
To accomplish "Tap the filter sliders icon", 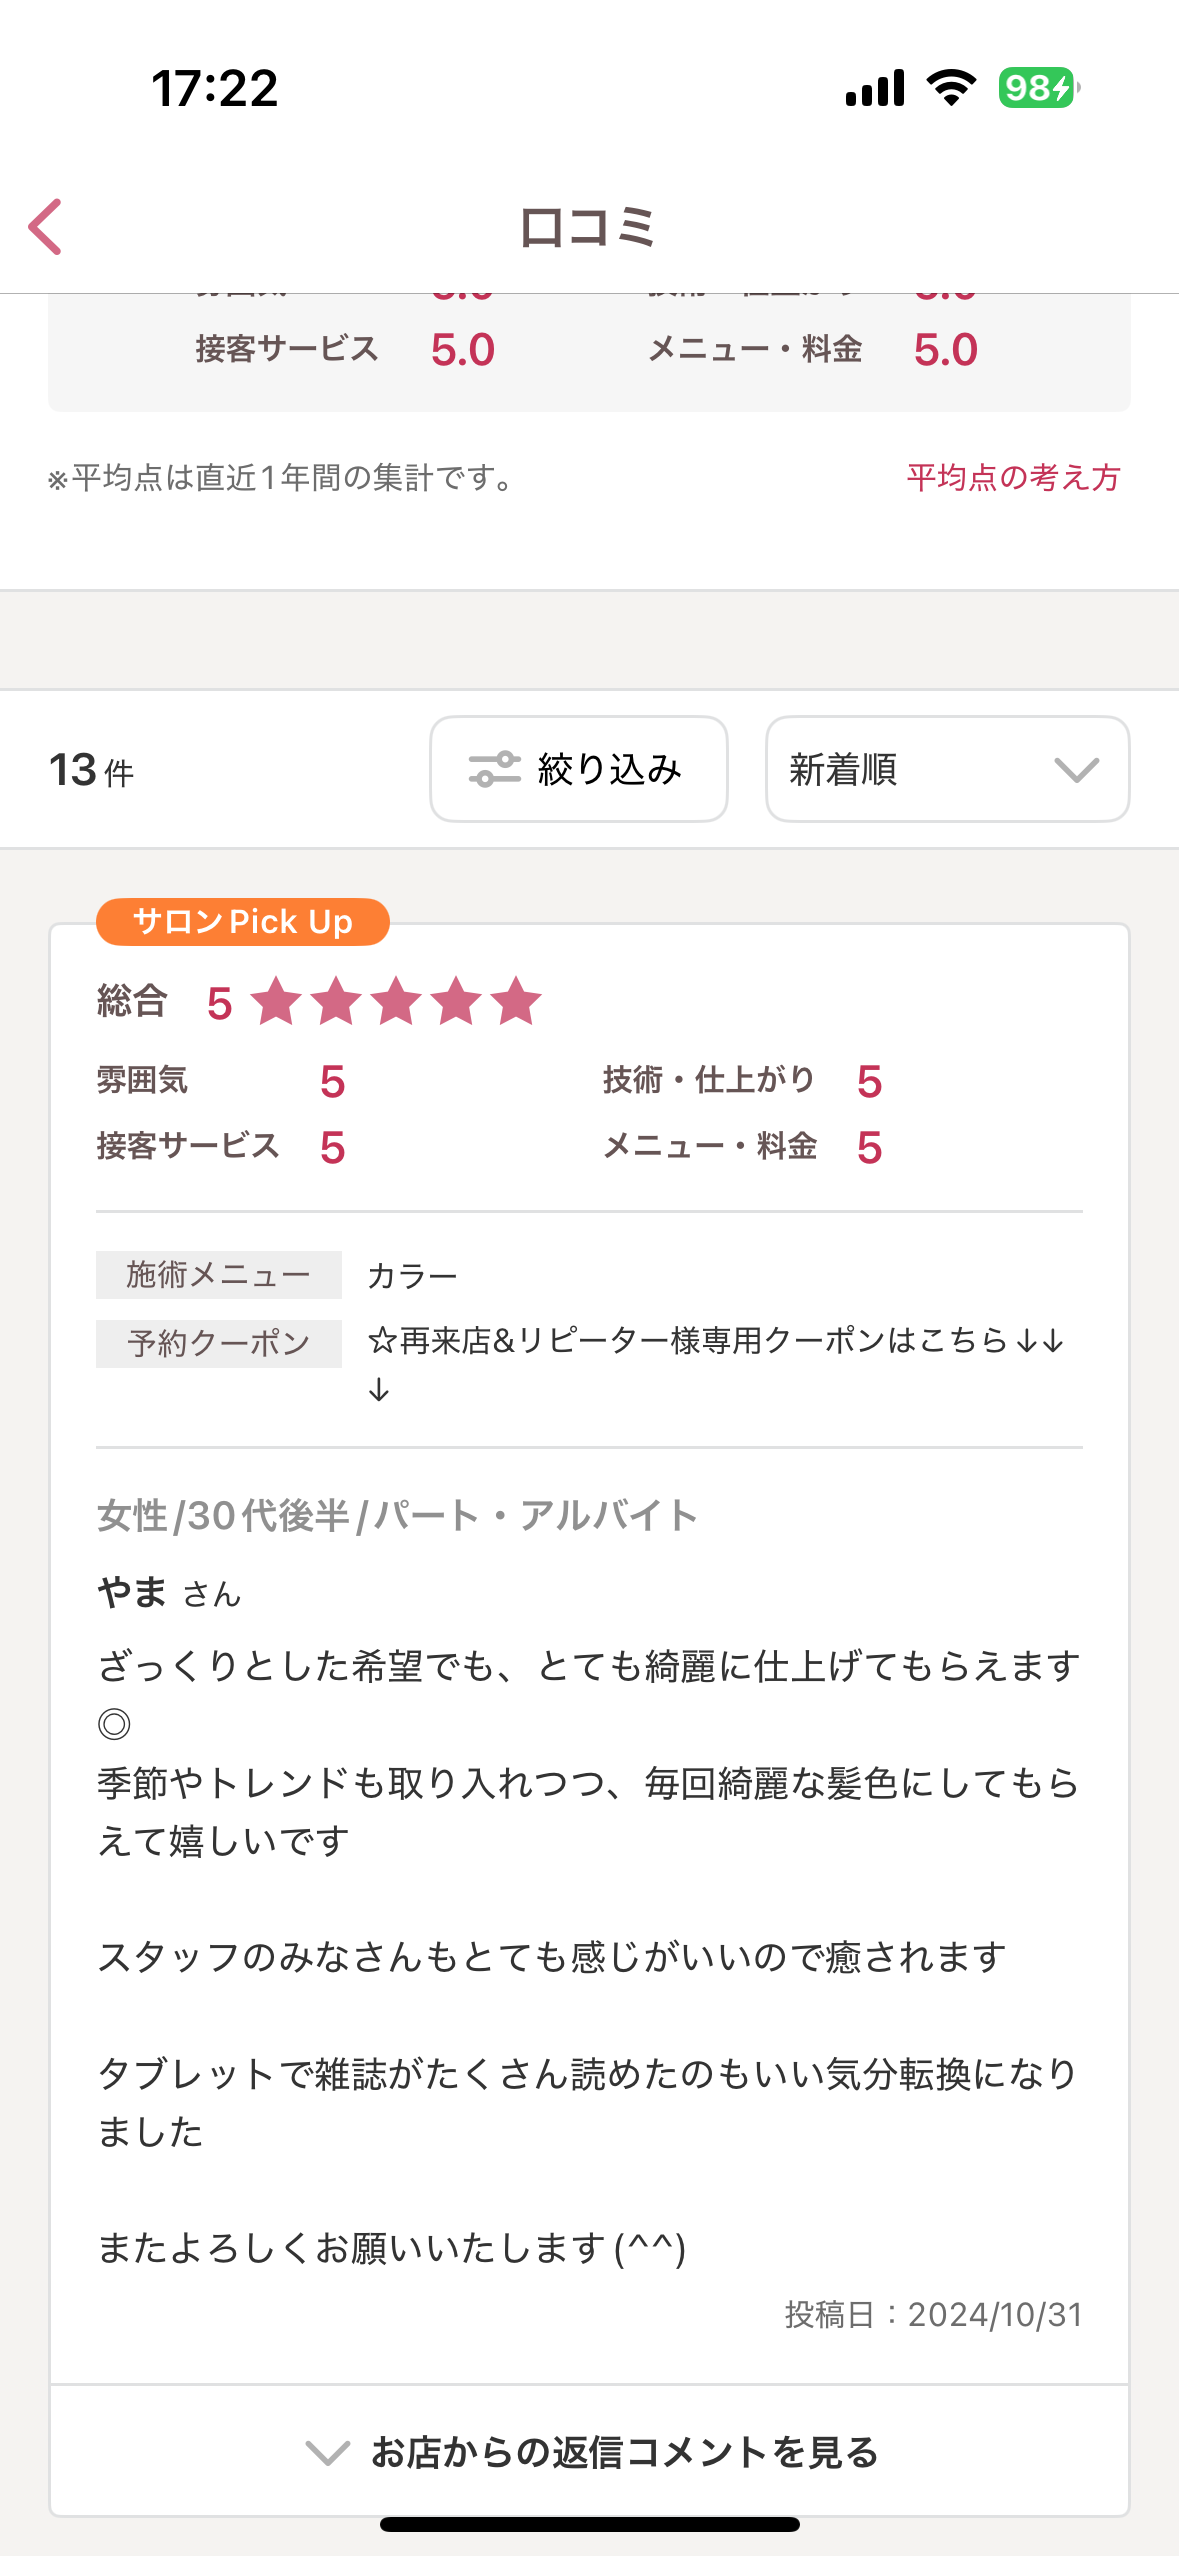I will pos(495,769).
